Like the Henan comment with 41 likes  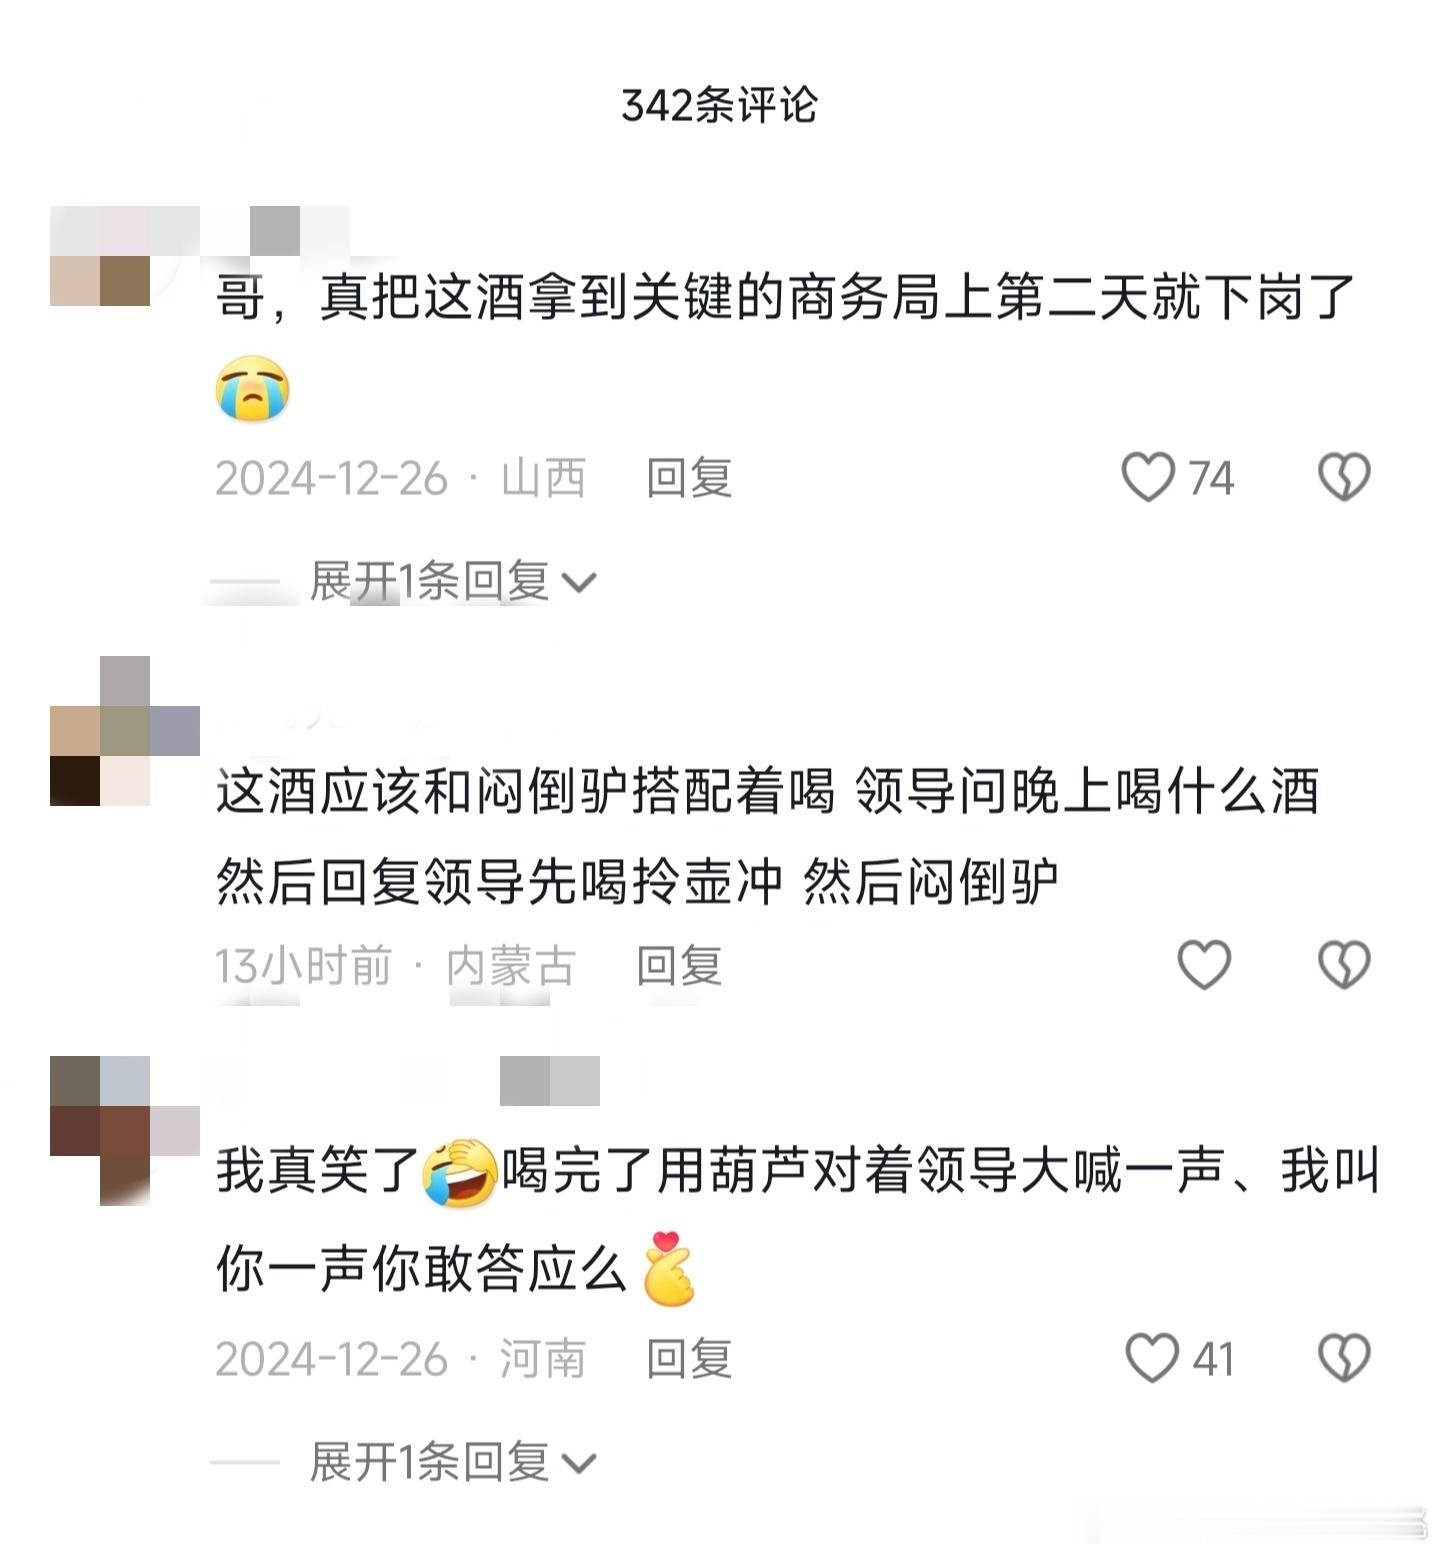click(1152, 1358)
